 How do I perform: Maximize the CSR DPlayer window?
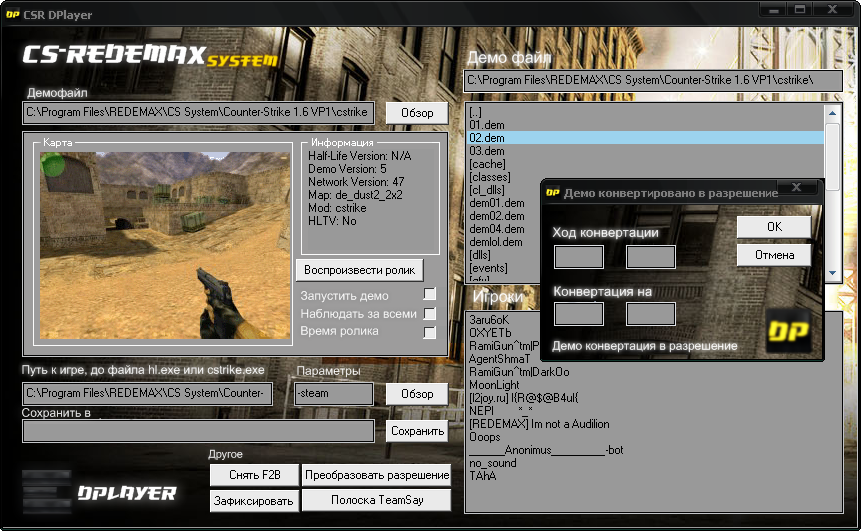(800, 9)
